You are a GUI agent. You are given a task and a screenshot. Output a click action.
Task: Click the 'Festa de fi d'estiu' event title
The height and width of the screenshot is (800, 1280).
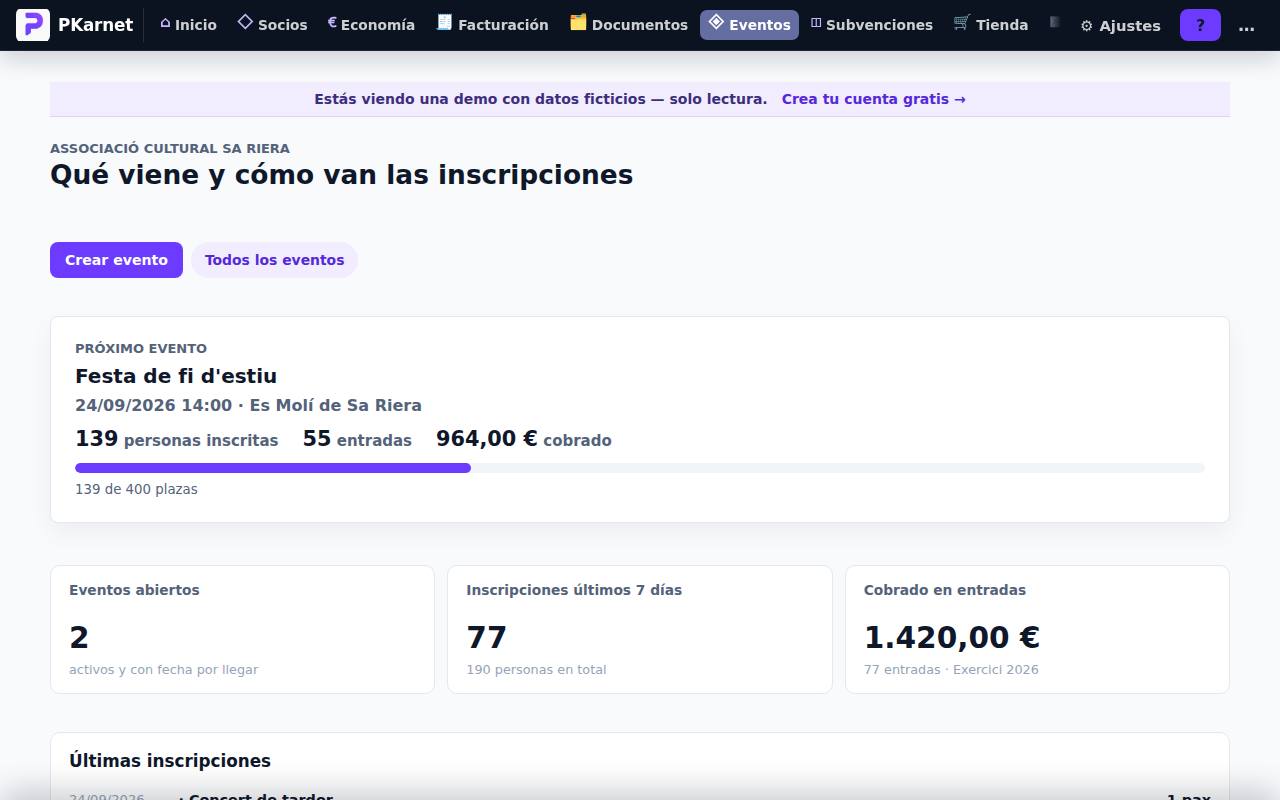(176, 376)
